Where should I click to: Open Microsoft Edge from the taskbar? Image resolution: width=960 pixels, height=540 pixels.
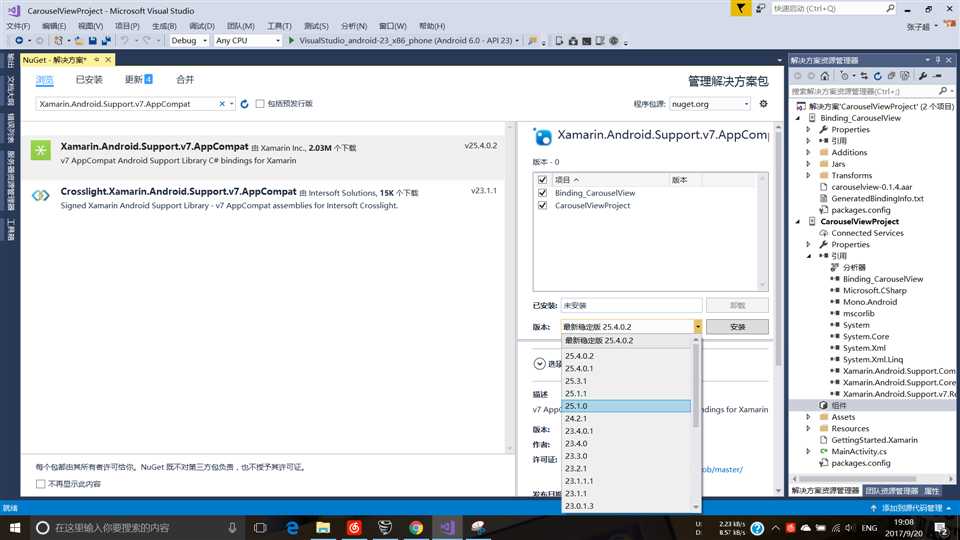click(292, 527)
